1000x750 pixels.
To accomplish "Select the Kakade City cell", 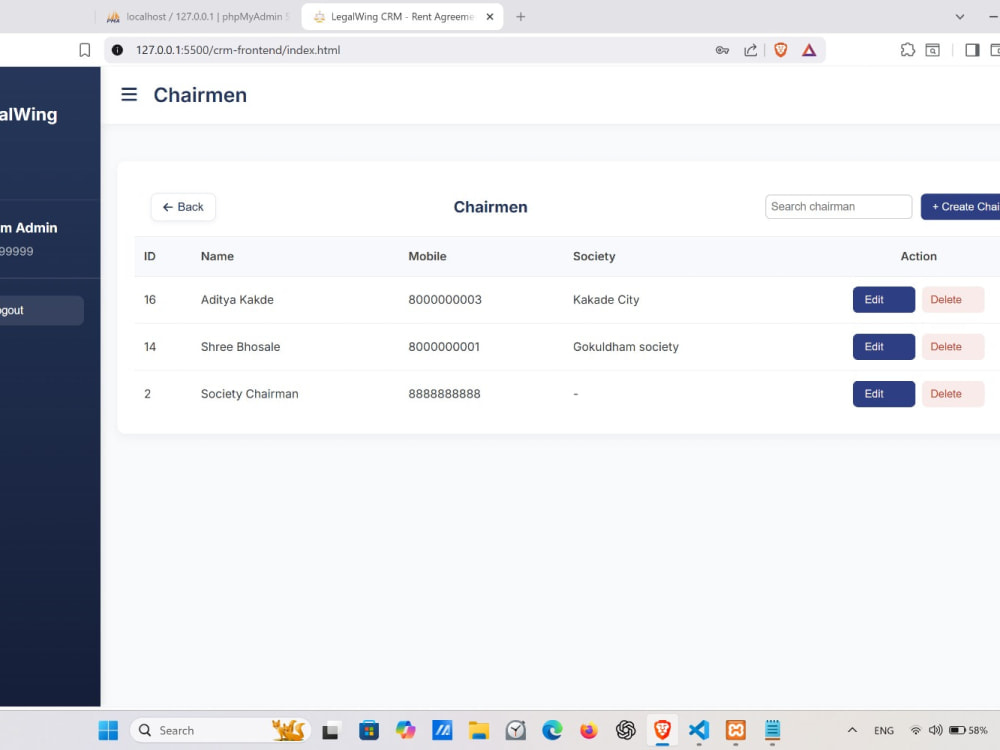I will [606, 300].
